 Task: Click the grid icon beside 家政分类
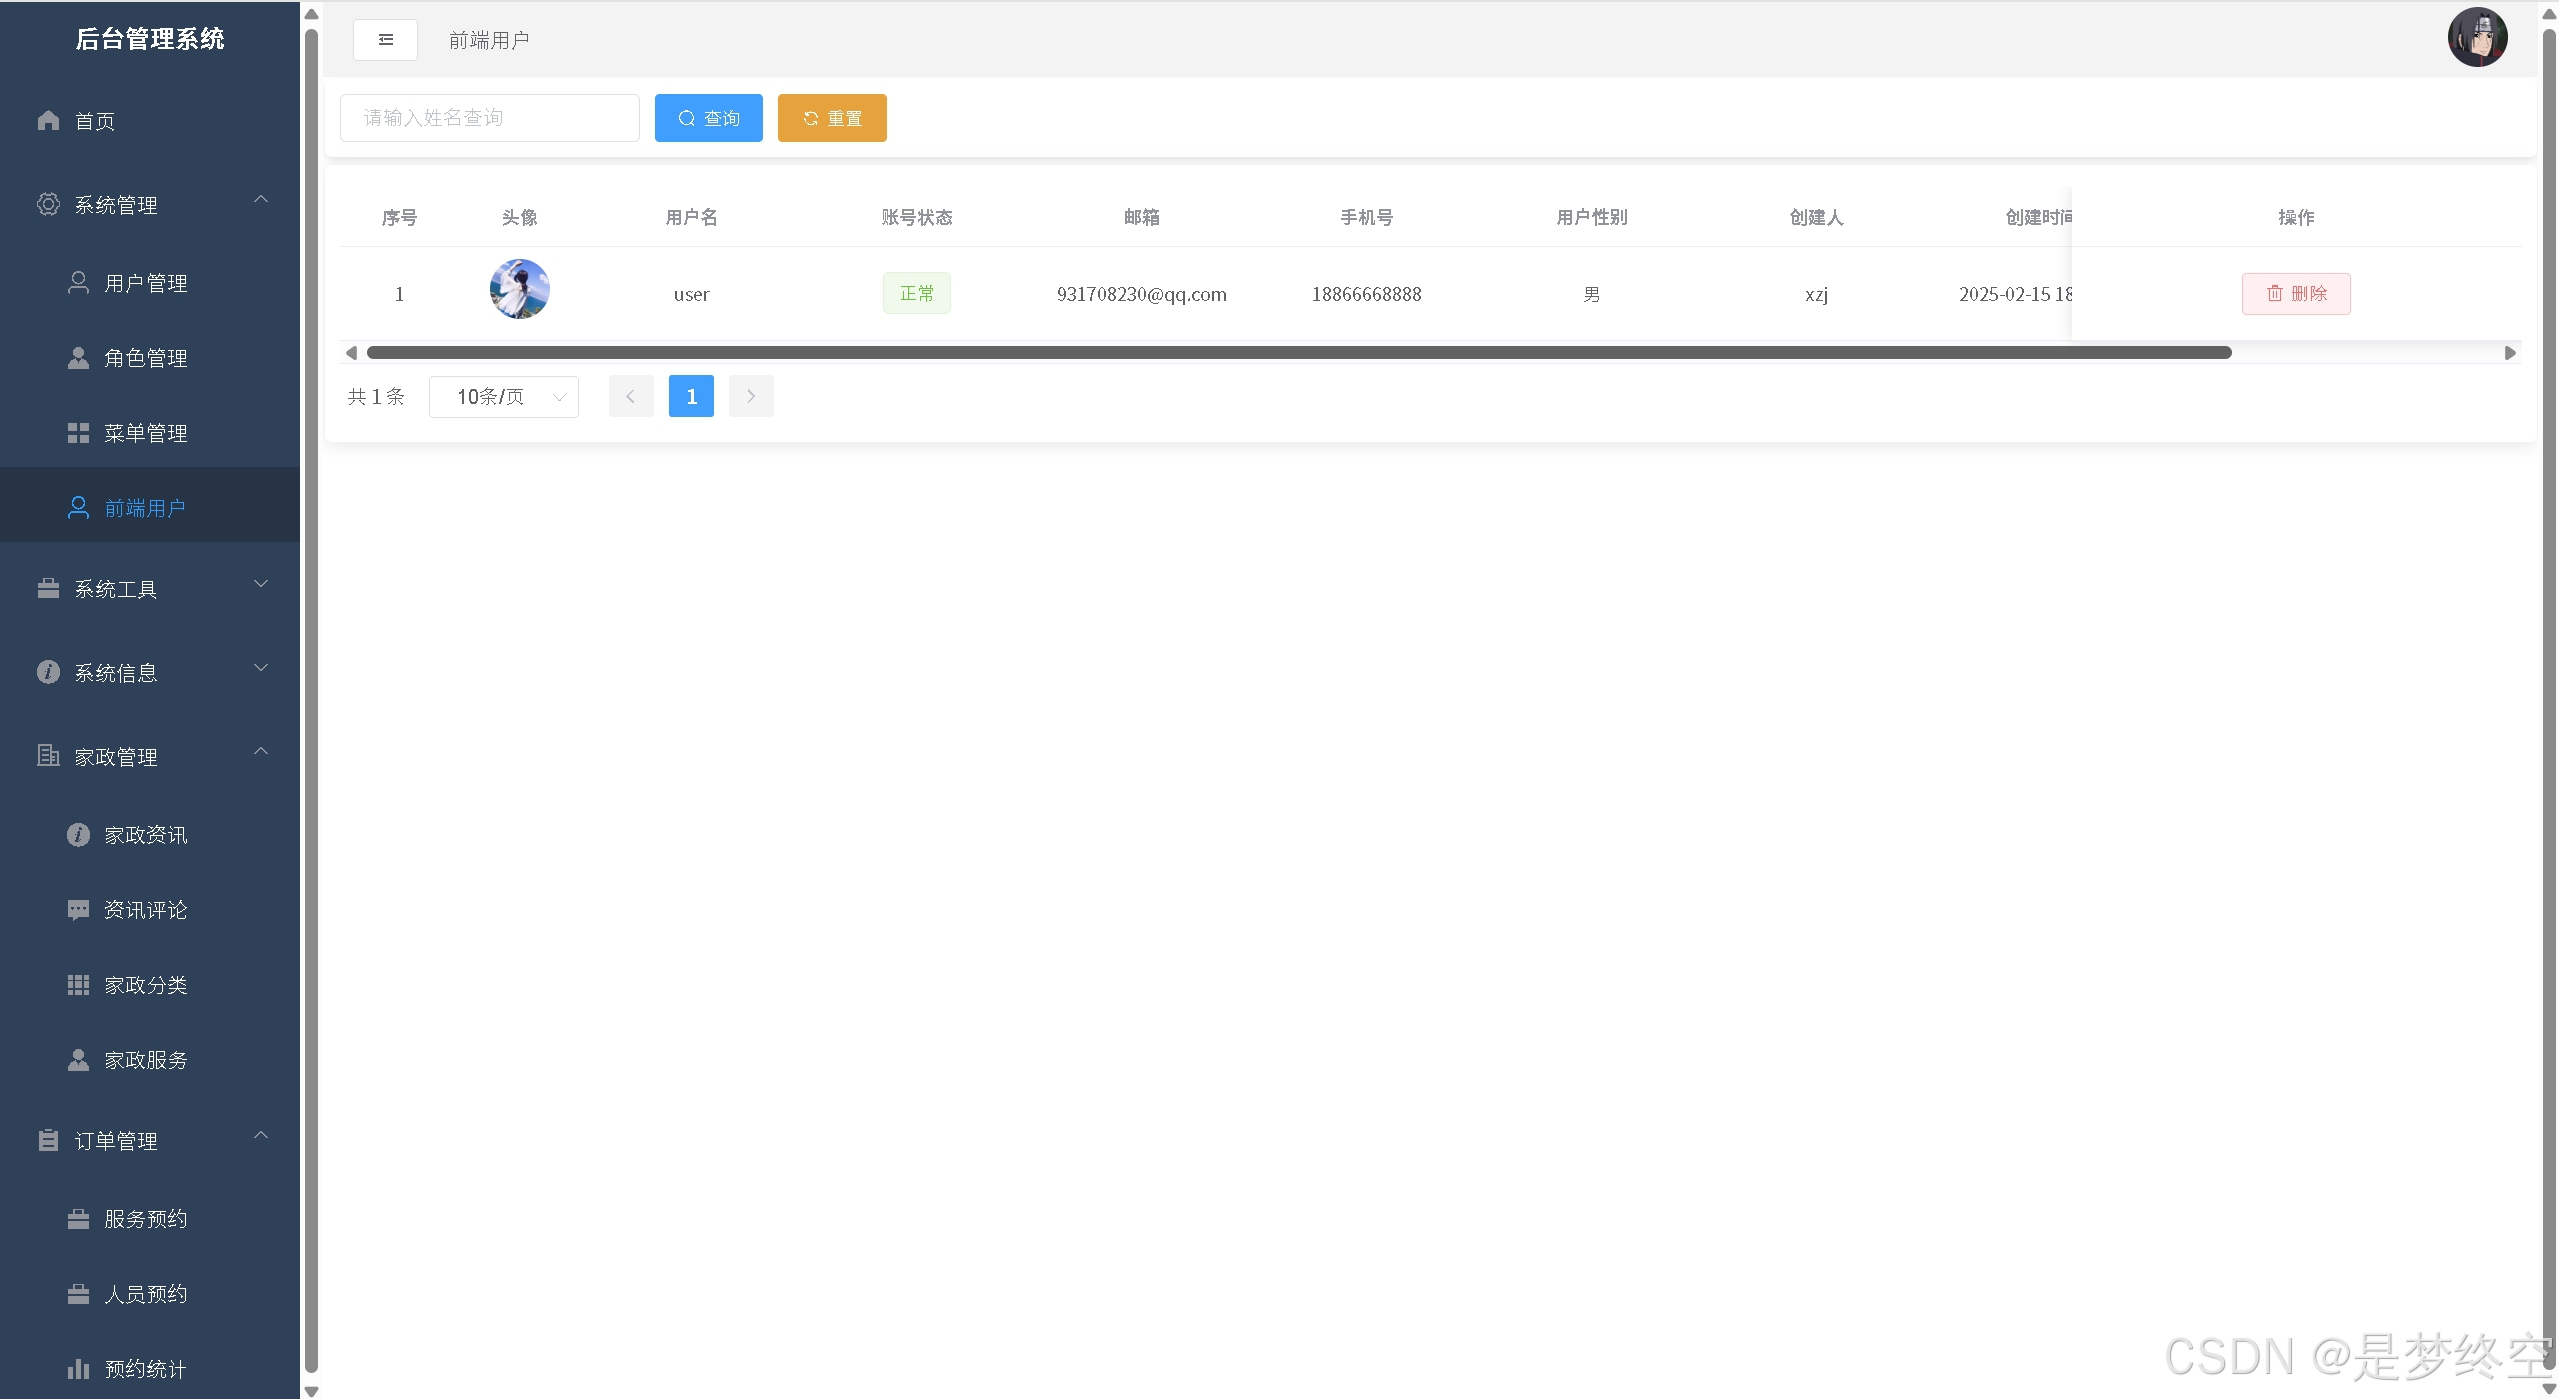[78, 985]
